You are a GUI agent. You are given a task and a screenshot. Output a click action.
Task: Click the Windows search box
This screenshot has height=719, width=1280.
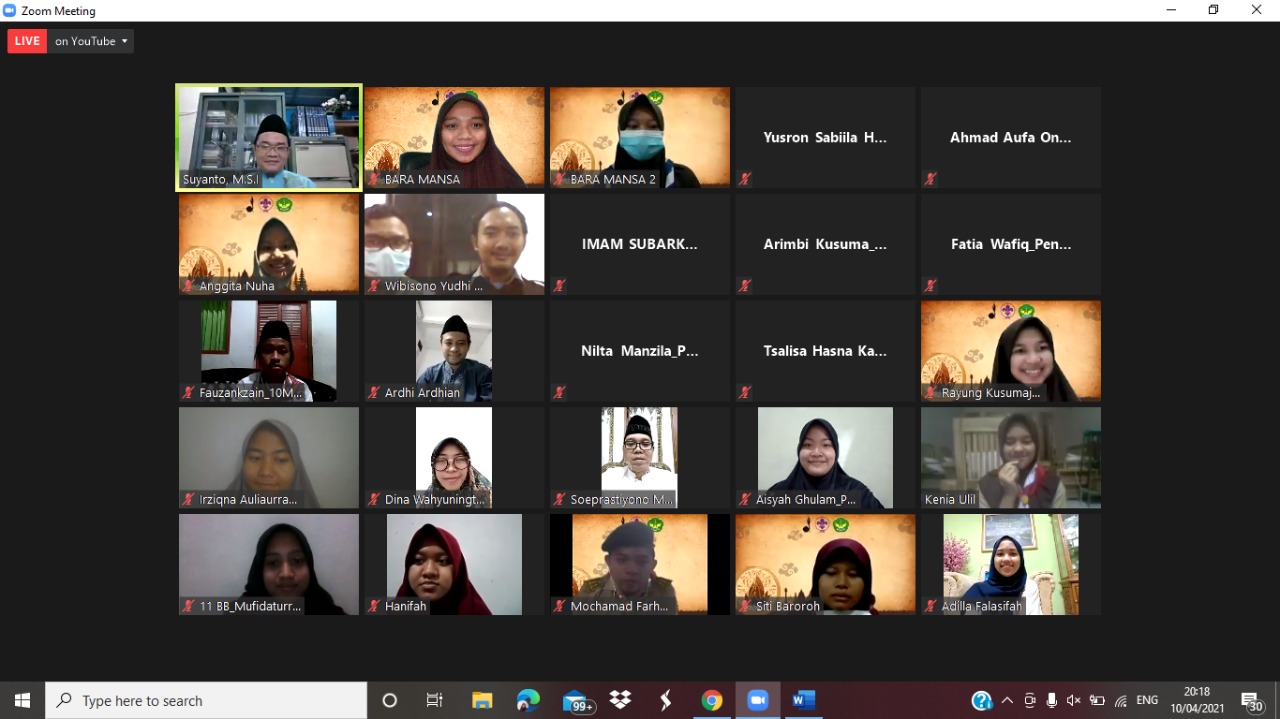pyautogui.click(x=207, y=701)
